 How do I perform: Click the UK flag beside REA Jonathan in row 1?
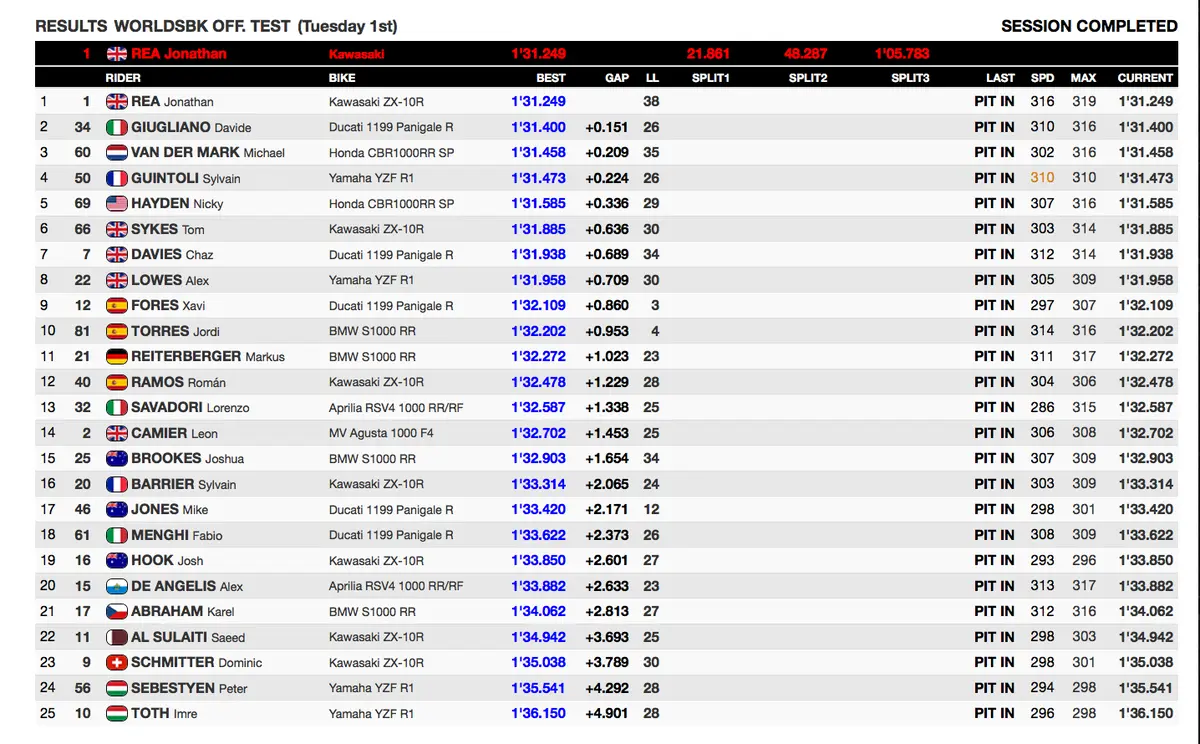coord(117,101)
